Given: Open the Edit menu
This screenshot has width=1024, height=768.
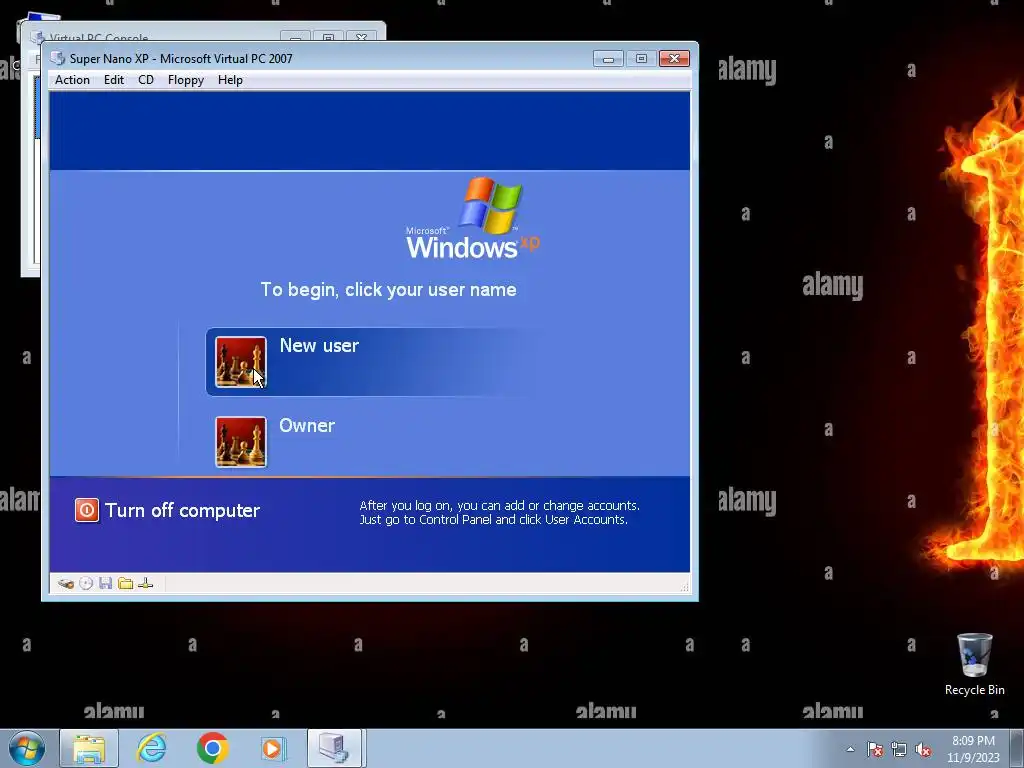Looking at the screenshot, I should (x=114, y=80).
